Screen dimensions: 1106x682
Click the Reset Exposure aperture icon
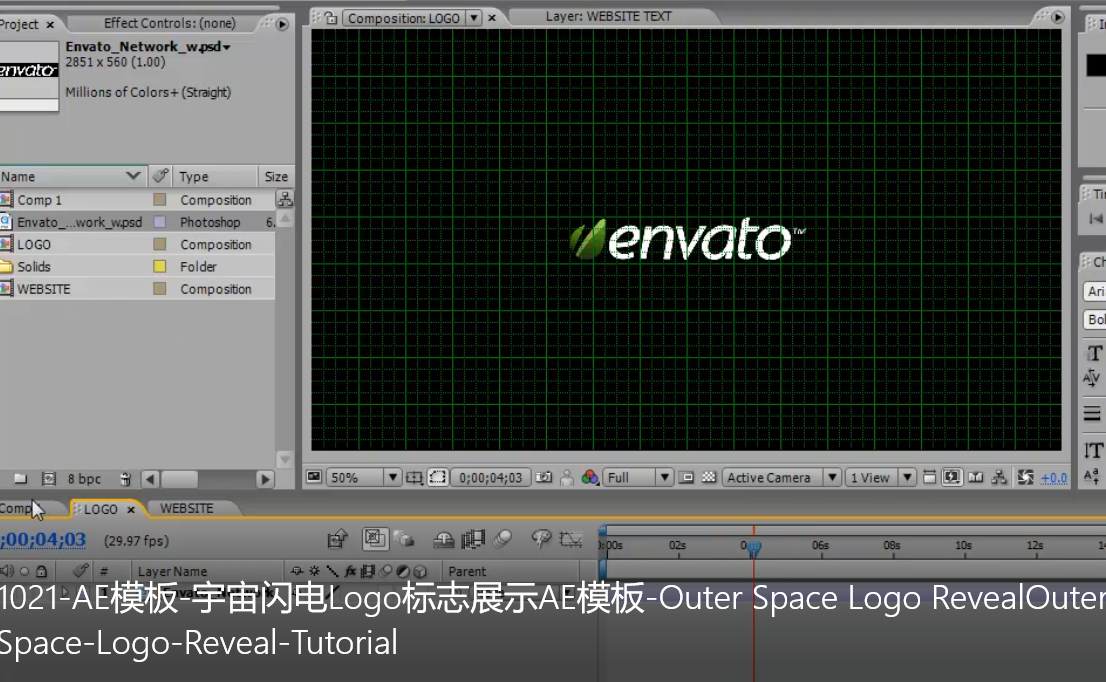(1026, 477)
